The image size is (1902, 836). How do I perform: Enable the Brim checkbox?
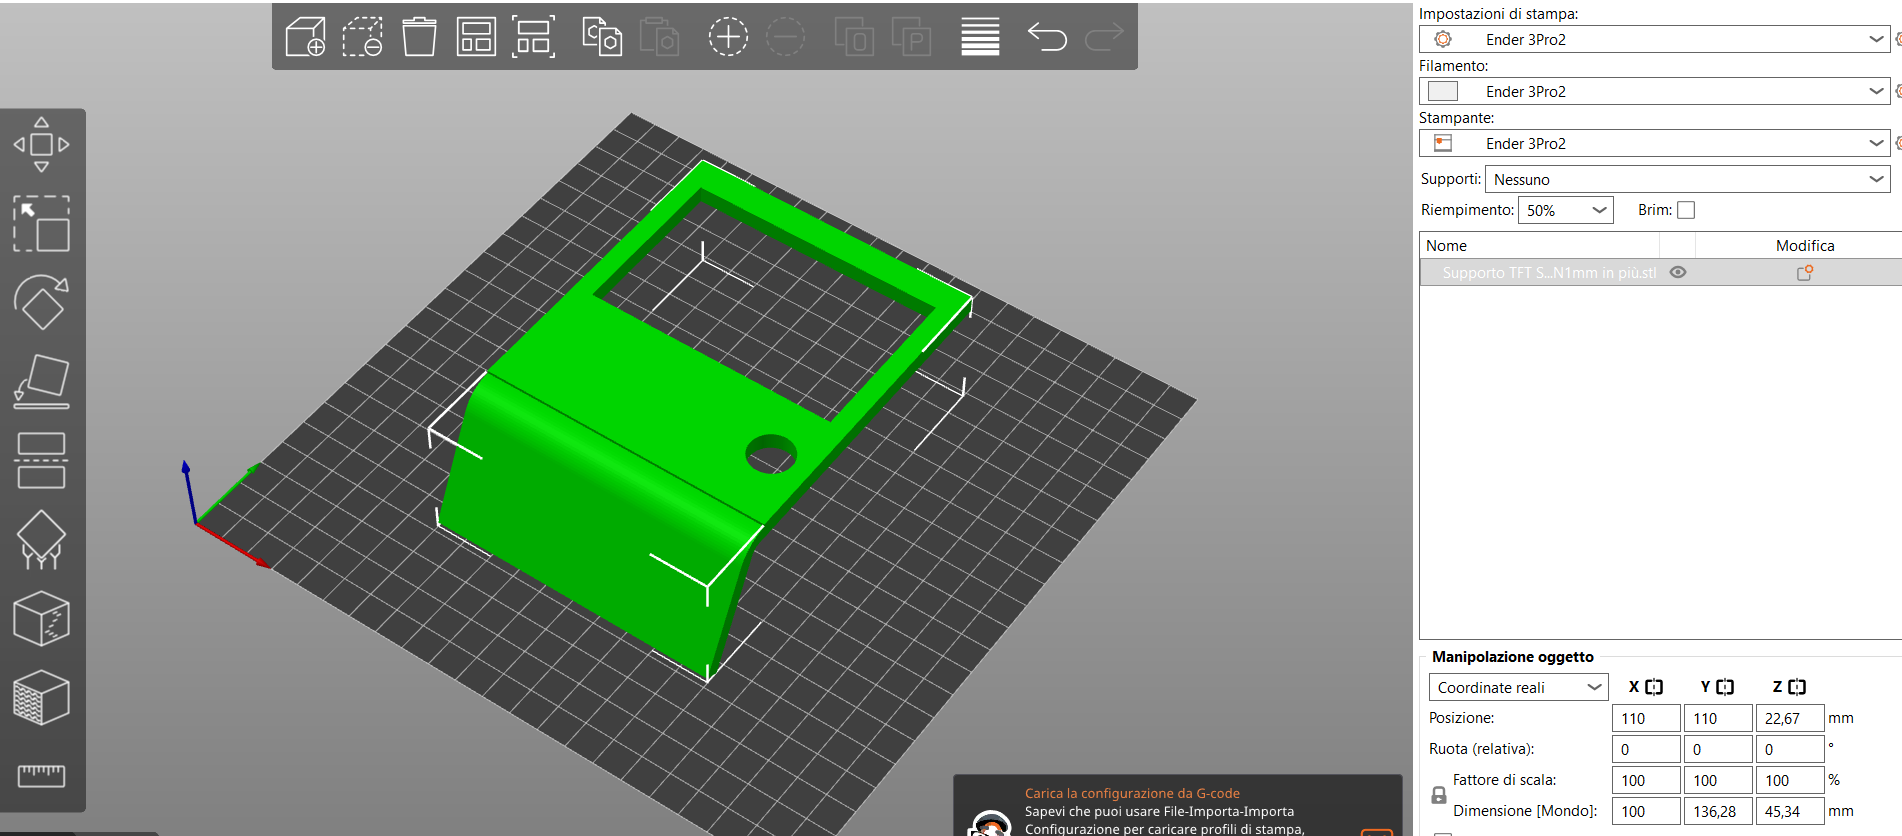[1686, 210]
